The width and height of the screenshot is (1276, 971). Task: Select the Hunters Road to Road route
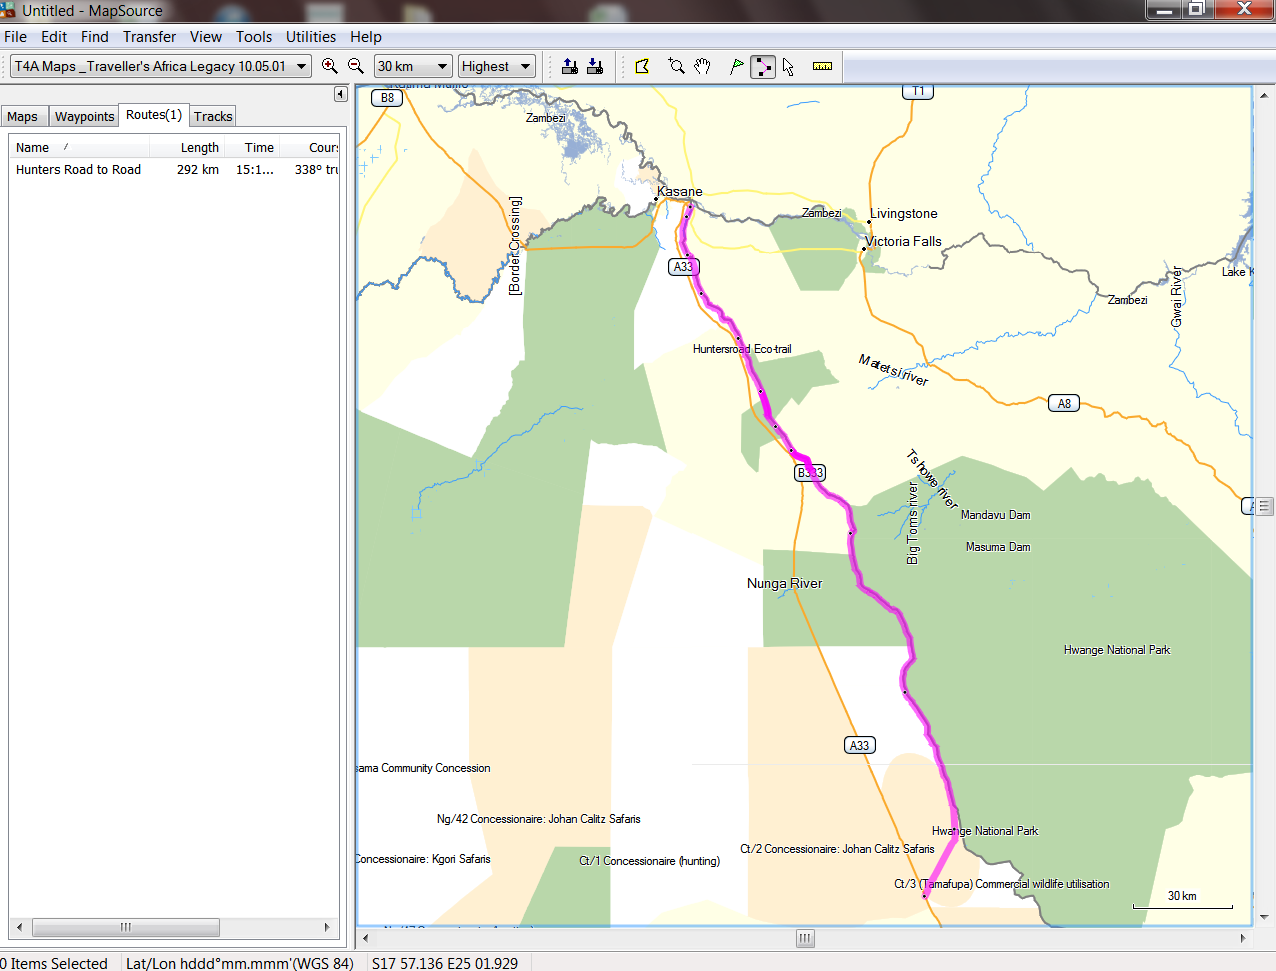[x=78, y=170]
